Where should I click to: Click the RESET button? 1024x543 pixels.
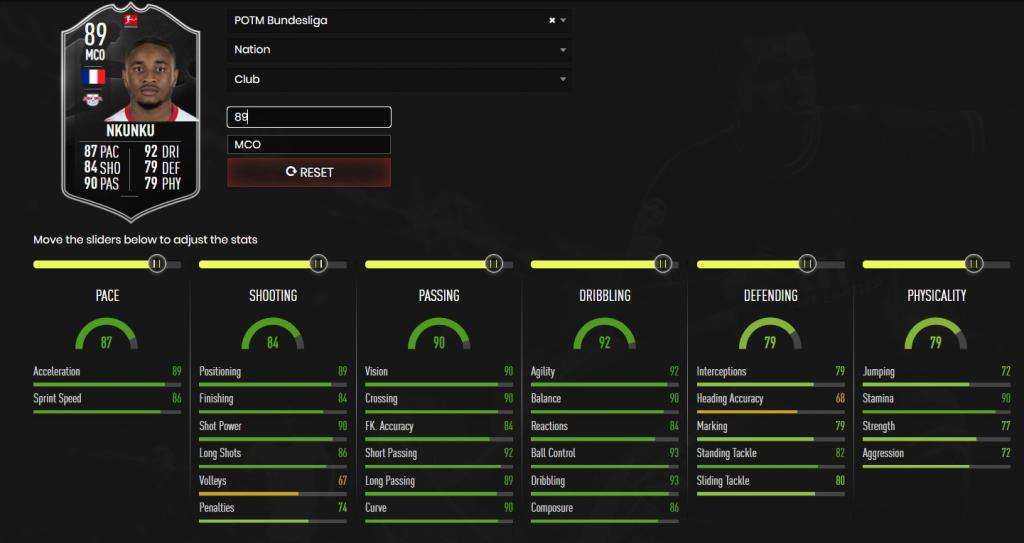309,173
